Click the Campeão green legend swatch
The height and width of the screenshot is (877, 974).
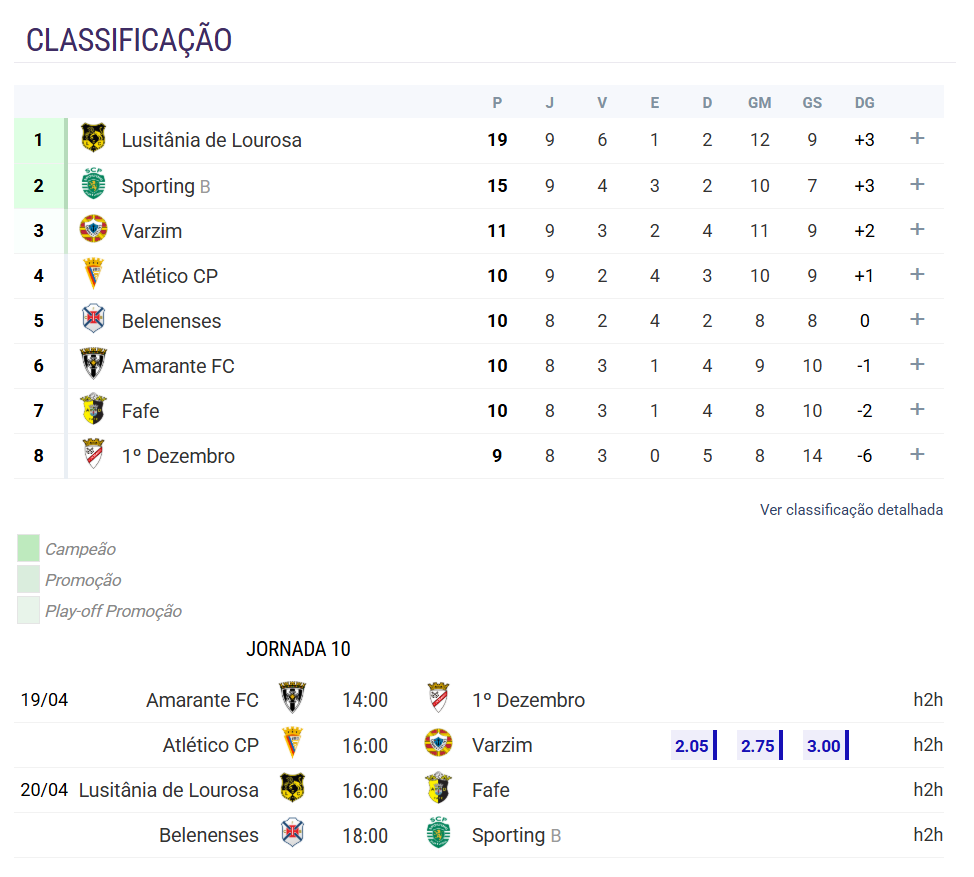(29, 548)
